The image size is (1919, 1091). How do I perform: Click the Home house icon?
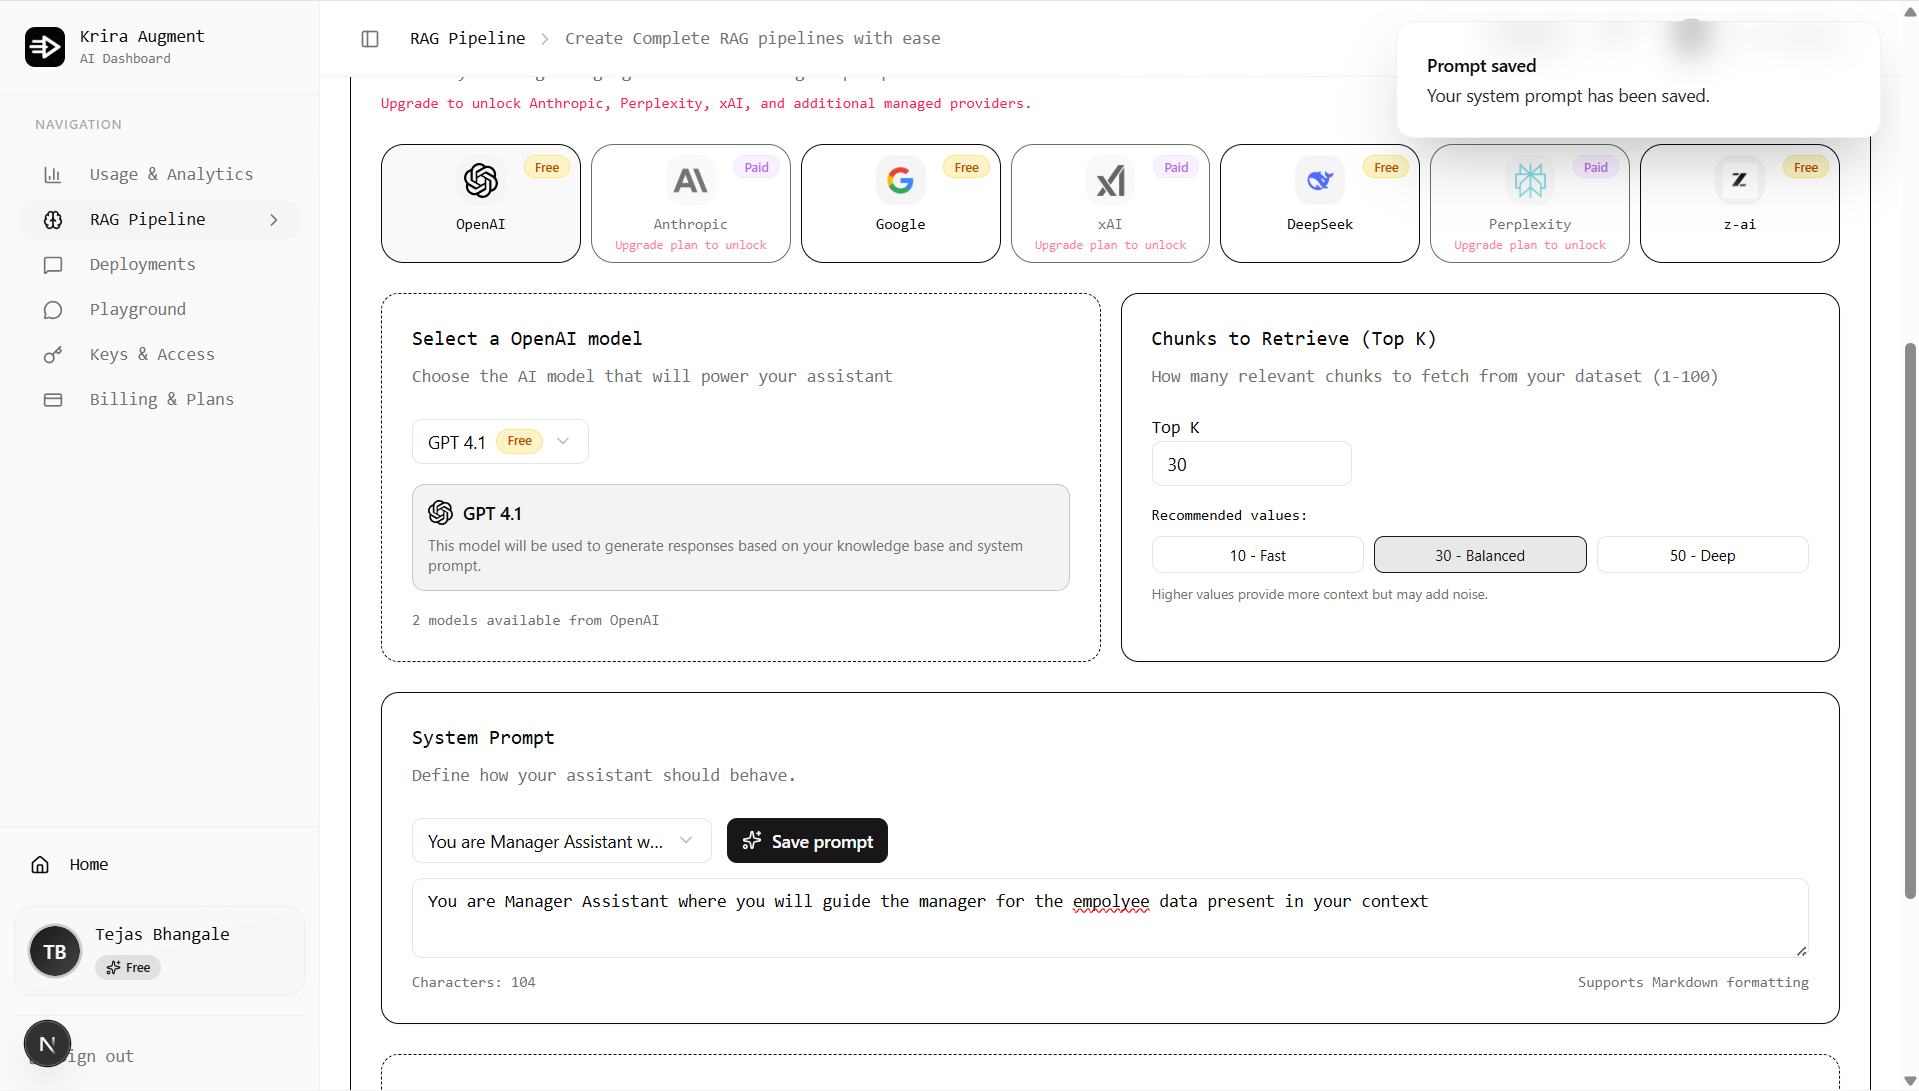pyautogui.click(x=40, y=865)
